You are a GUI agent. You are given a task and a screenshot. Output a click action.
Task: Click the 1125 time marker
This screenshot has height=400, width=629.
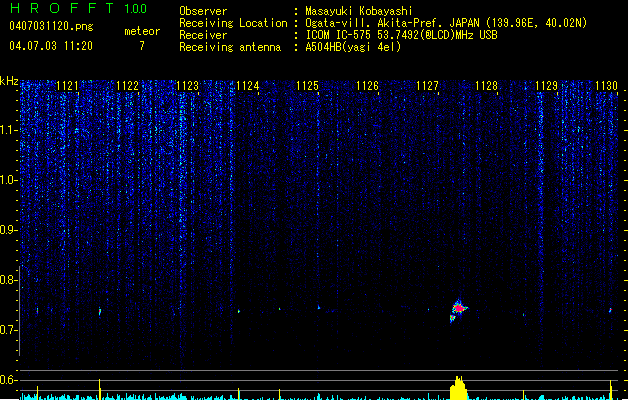[x=307, y=86]
